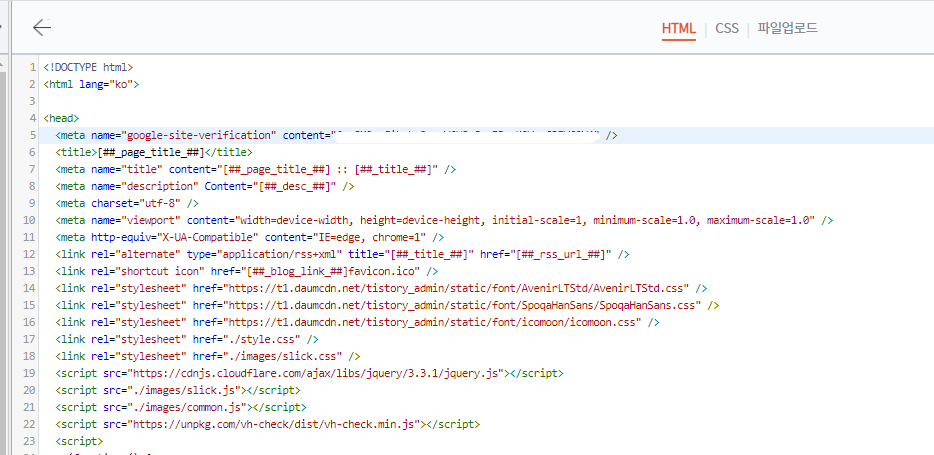Click the ./style.css stylesheet line

coord(186,339)
